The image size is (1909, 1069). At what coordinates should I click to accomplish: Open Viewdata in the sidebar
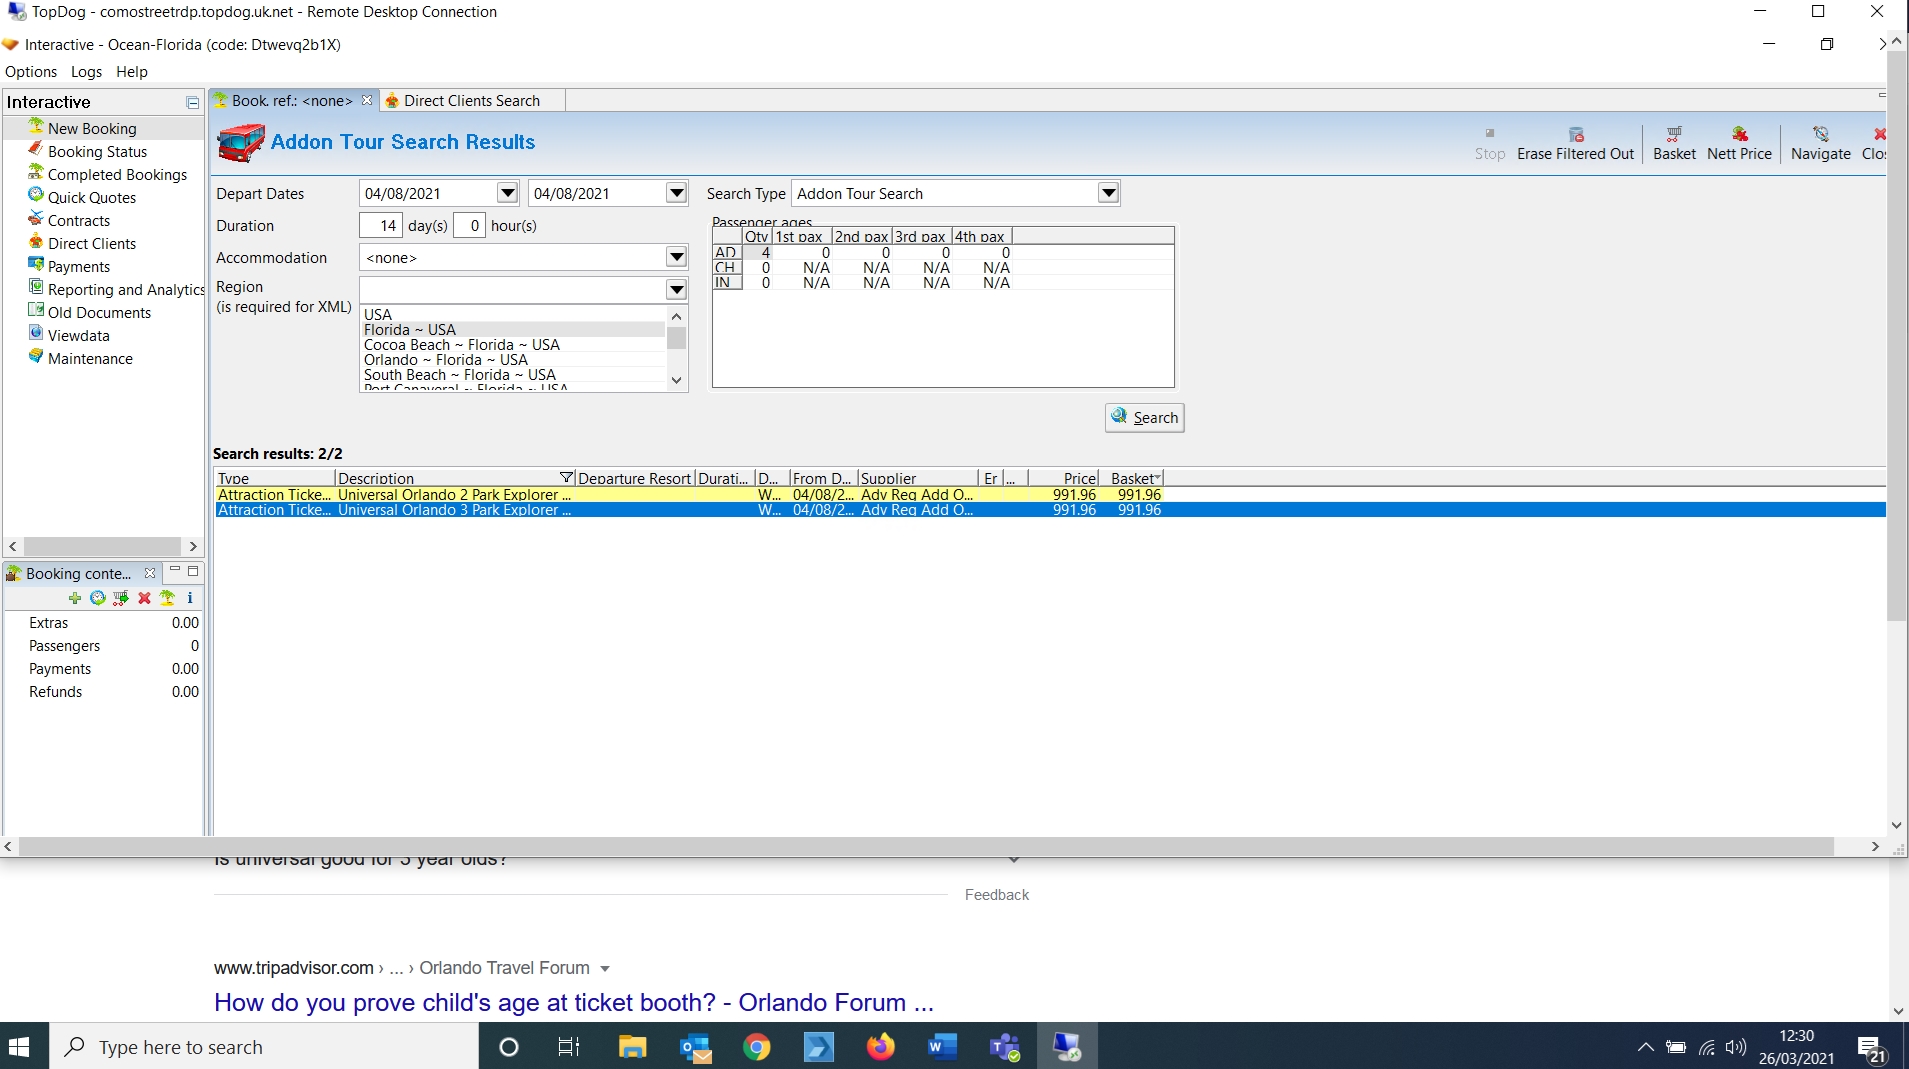click(79, 335)
